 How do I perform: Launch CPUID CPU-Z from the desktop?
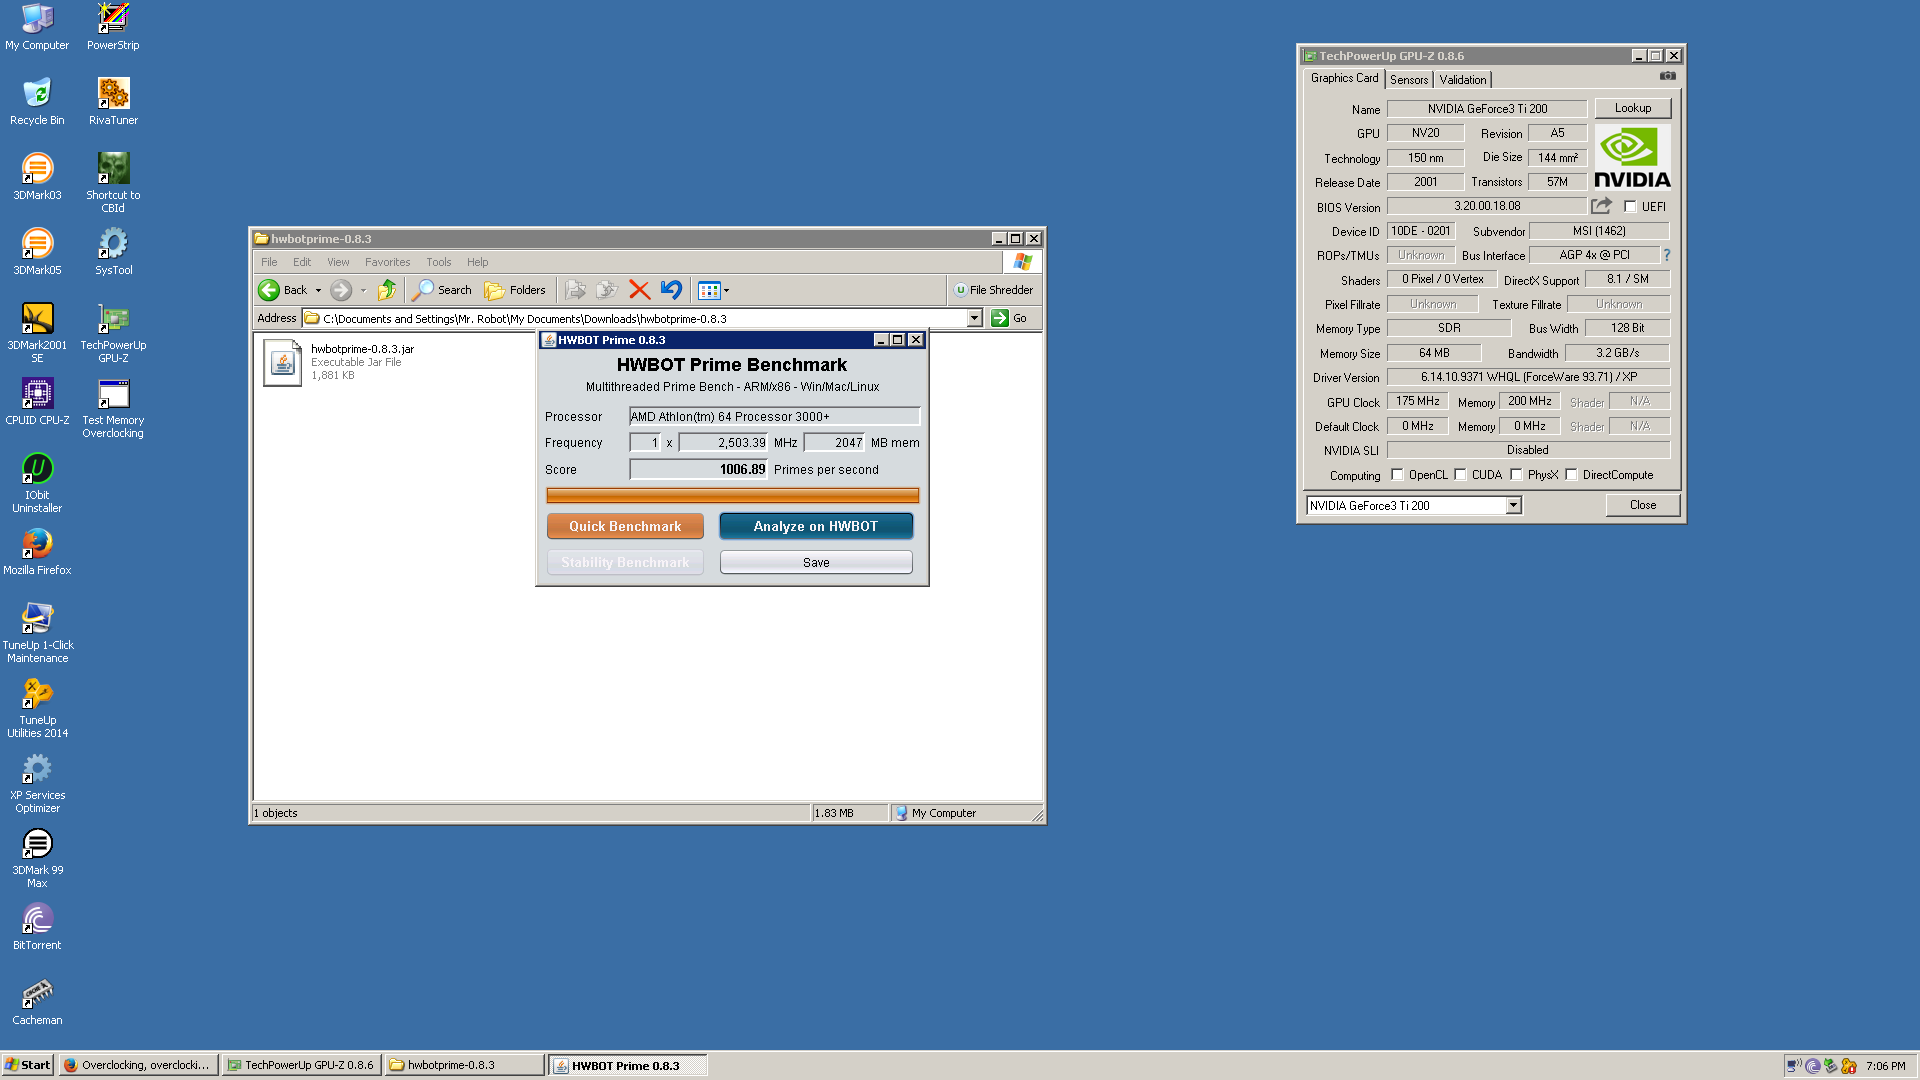(x=37, y=401)
